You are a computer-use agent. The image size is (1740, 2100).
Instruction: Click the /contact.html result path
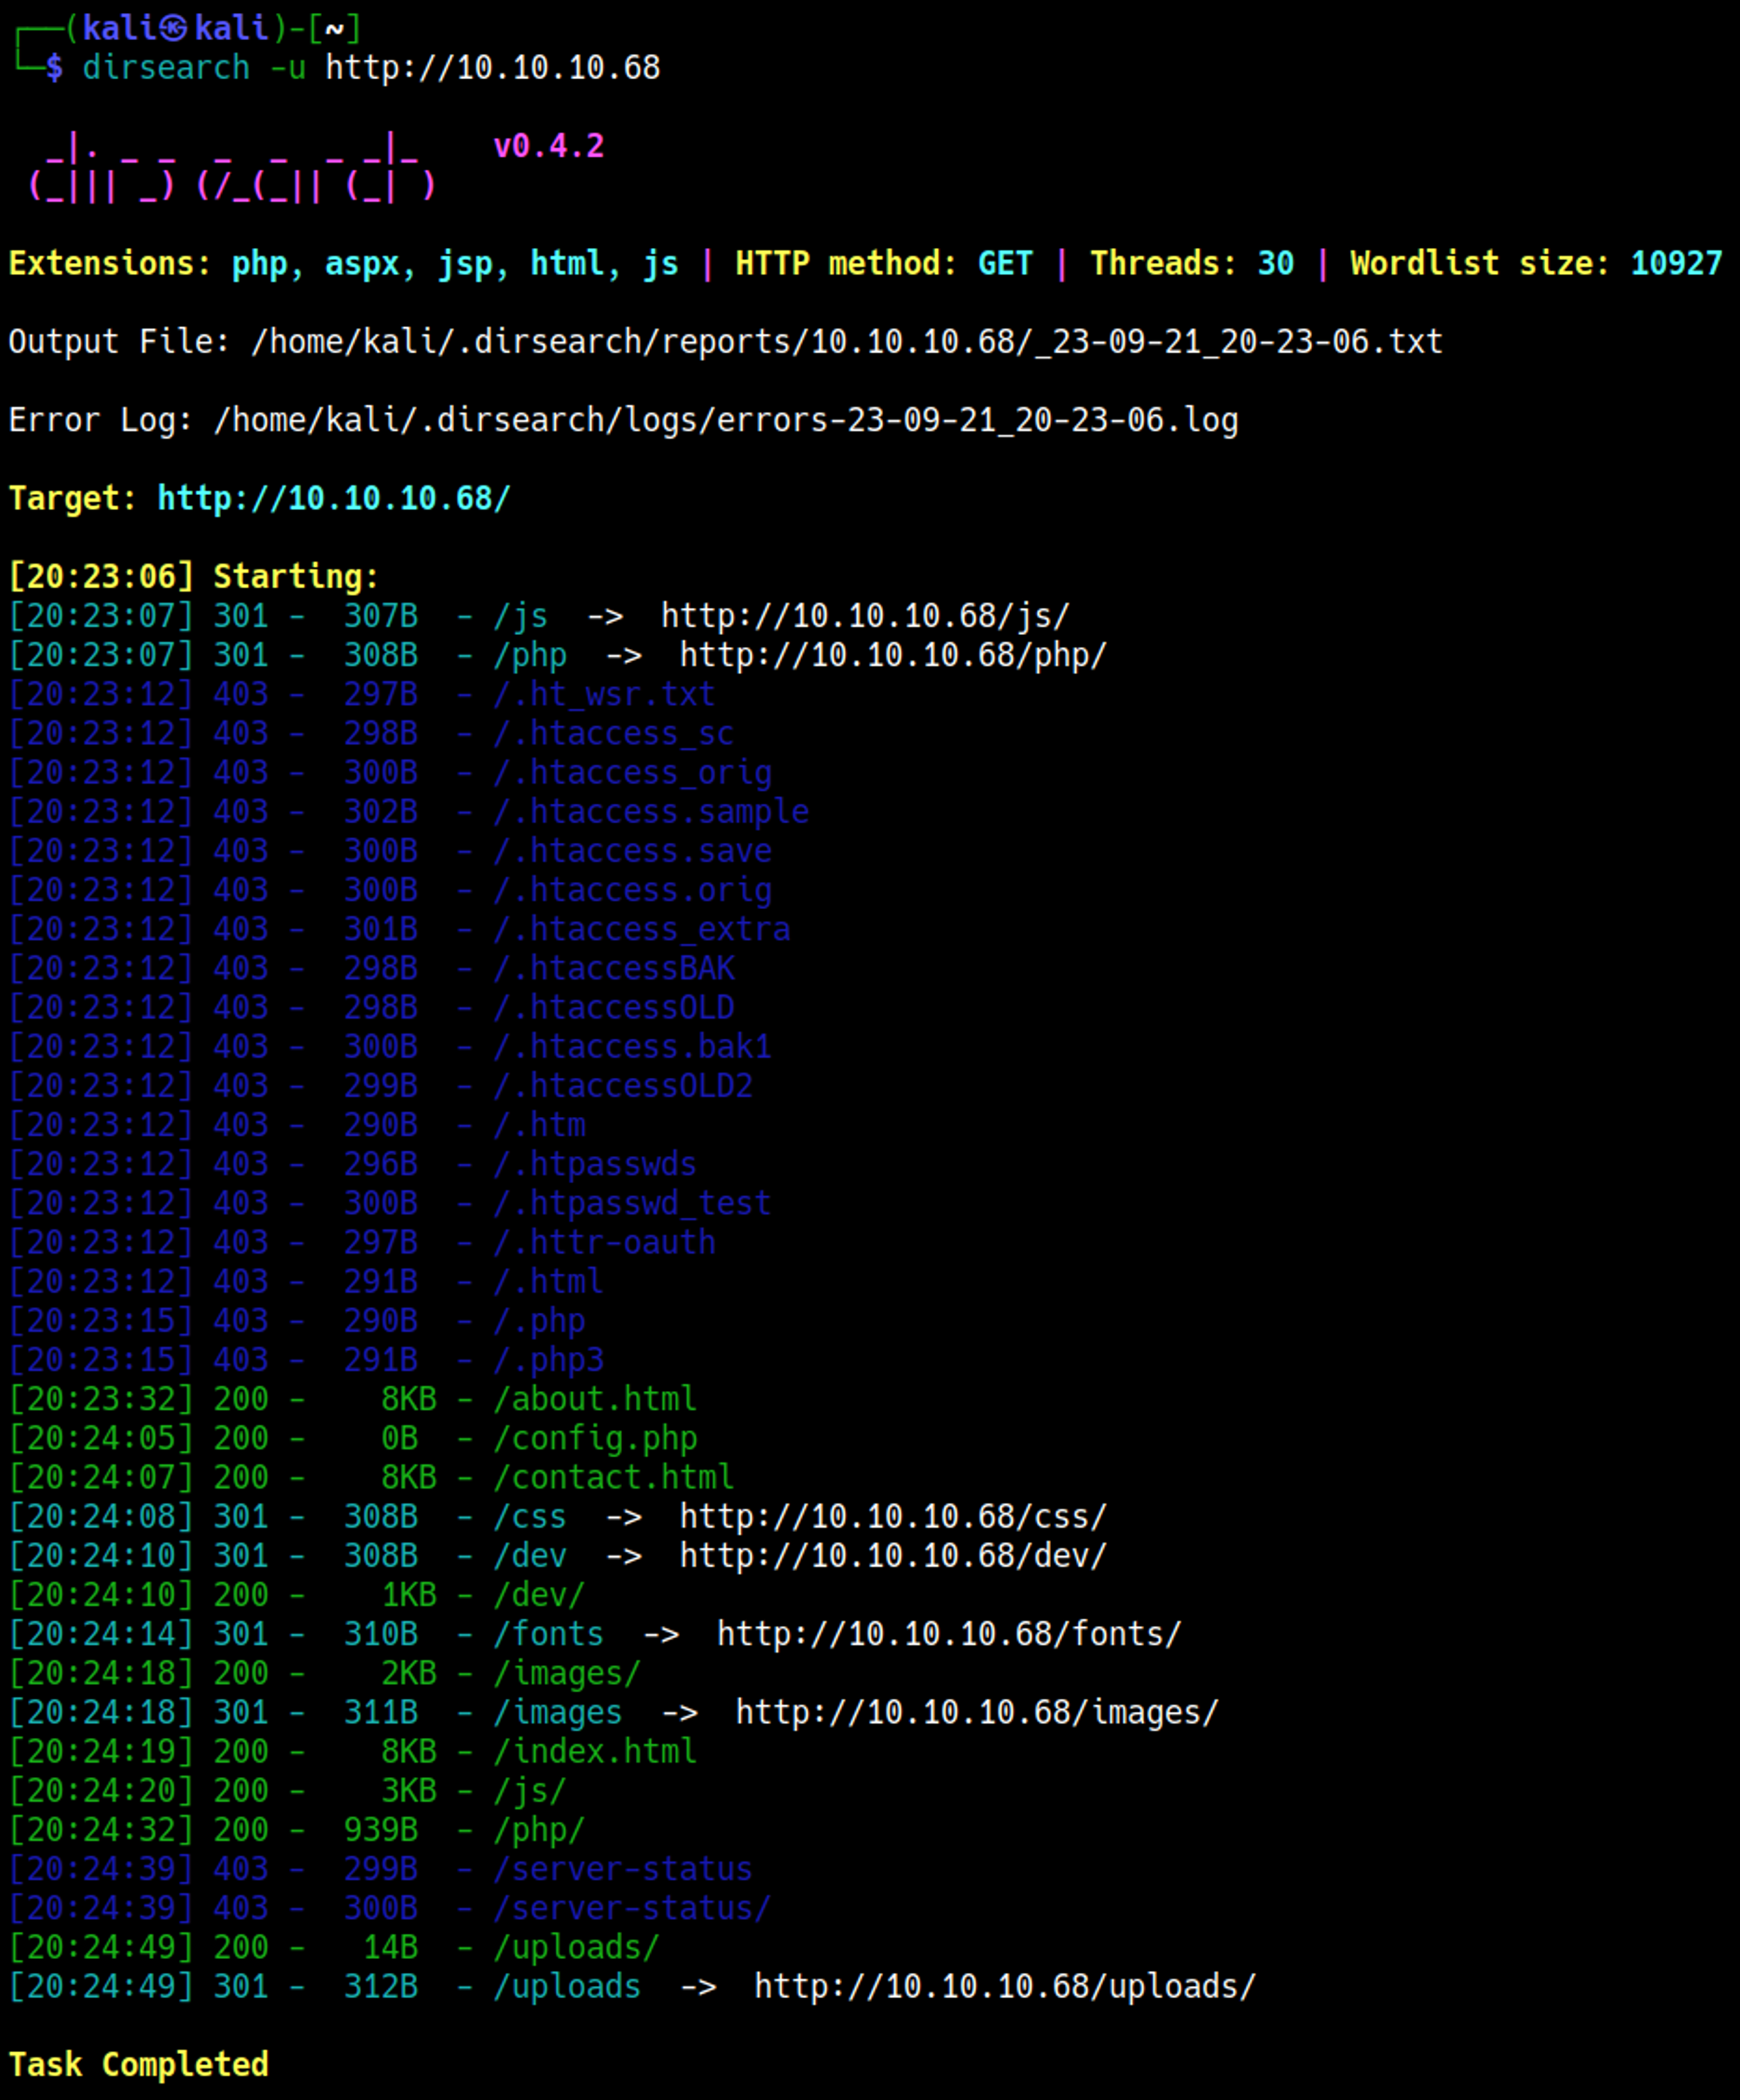(x=613, y=1477)
